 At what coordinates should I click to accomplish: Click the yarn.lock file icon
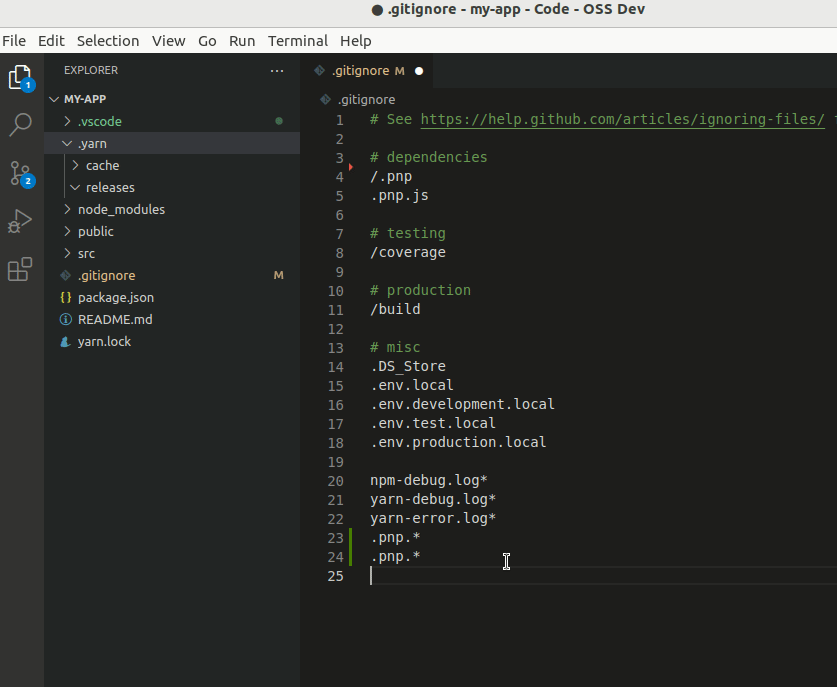pyautogui.click(x=66, y=342)
